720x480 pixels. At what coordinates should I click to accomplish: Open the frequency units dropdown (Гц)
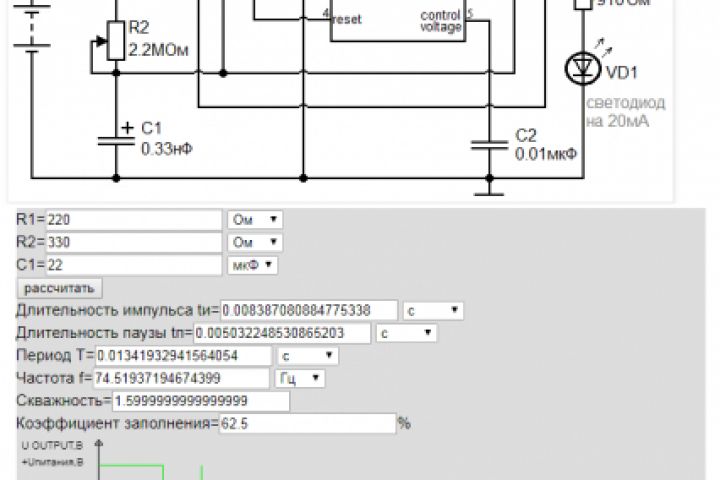coord(300,378)
